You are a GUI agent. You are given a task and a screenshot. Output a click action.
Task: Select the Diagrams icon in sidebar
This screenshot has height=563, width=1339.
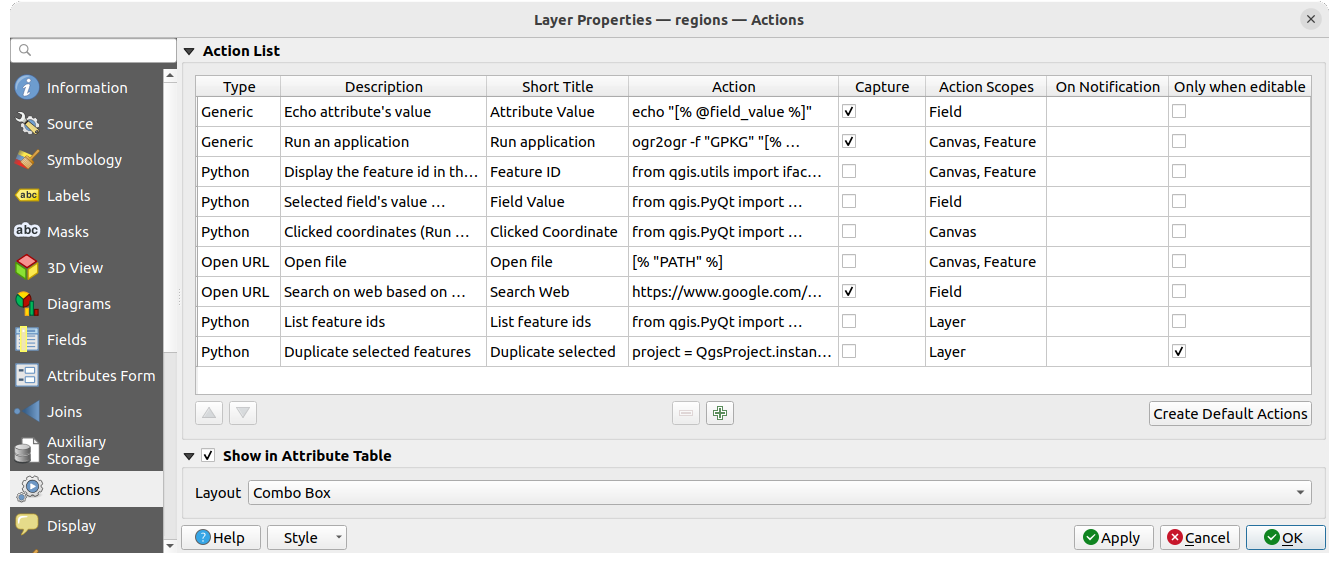28,304
